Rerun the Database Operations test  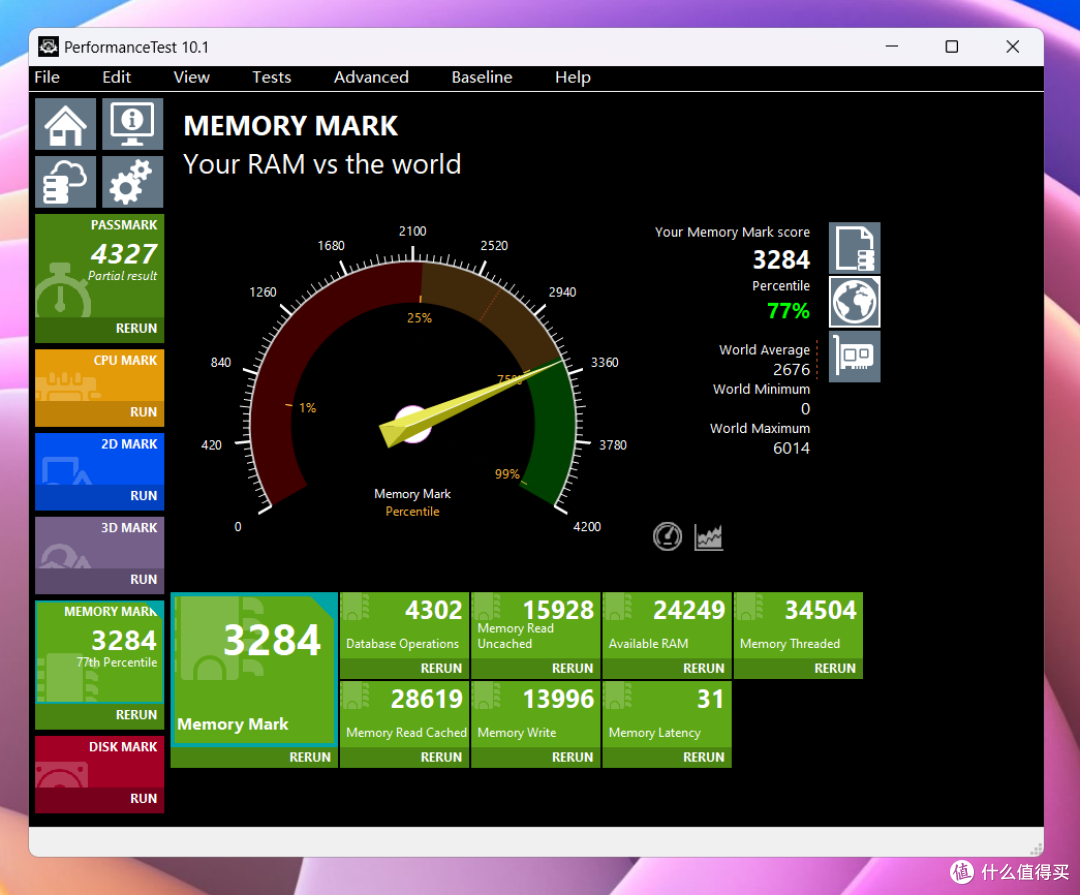[x=441, y=668]
